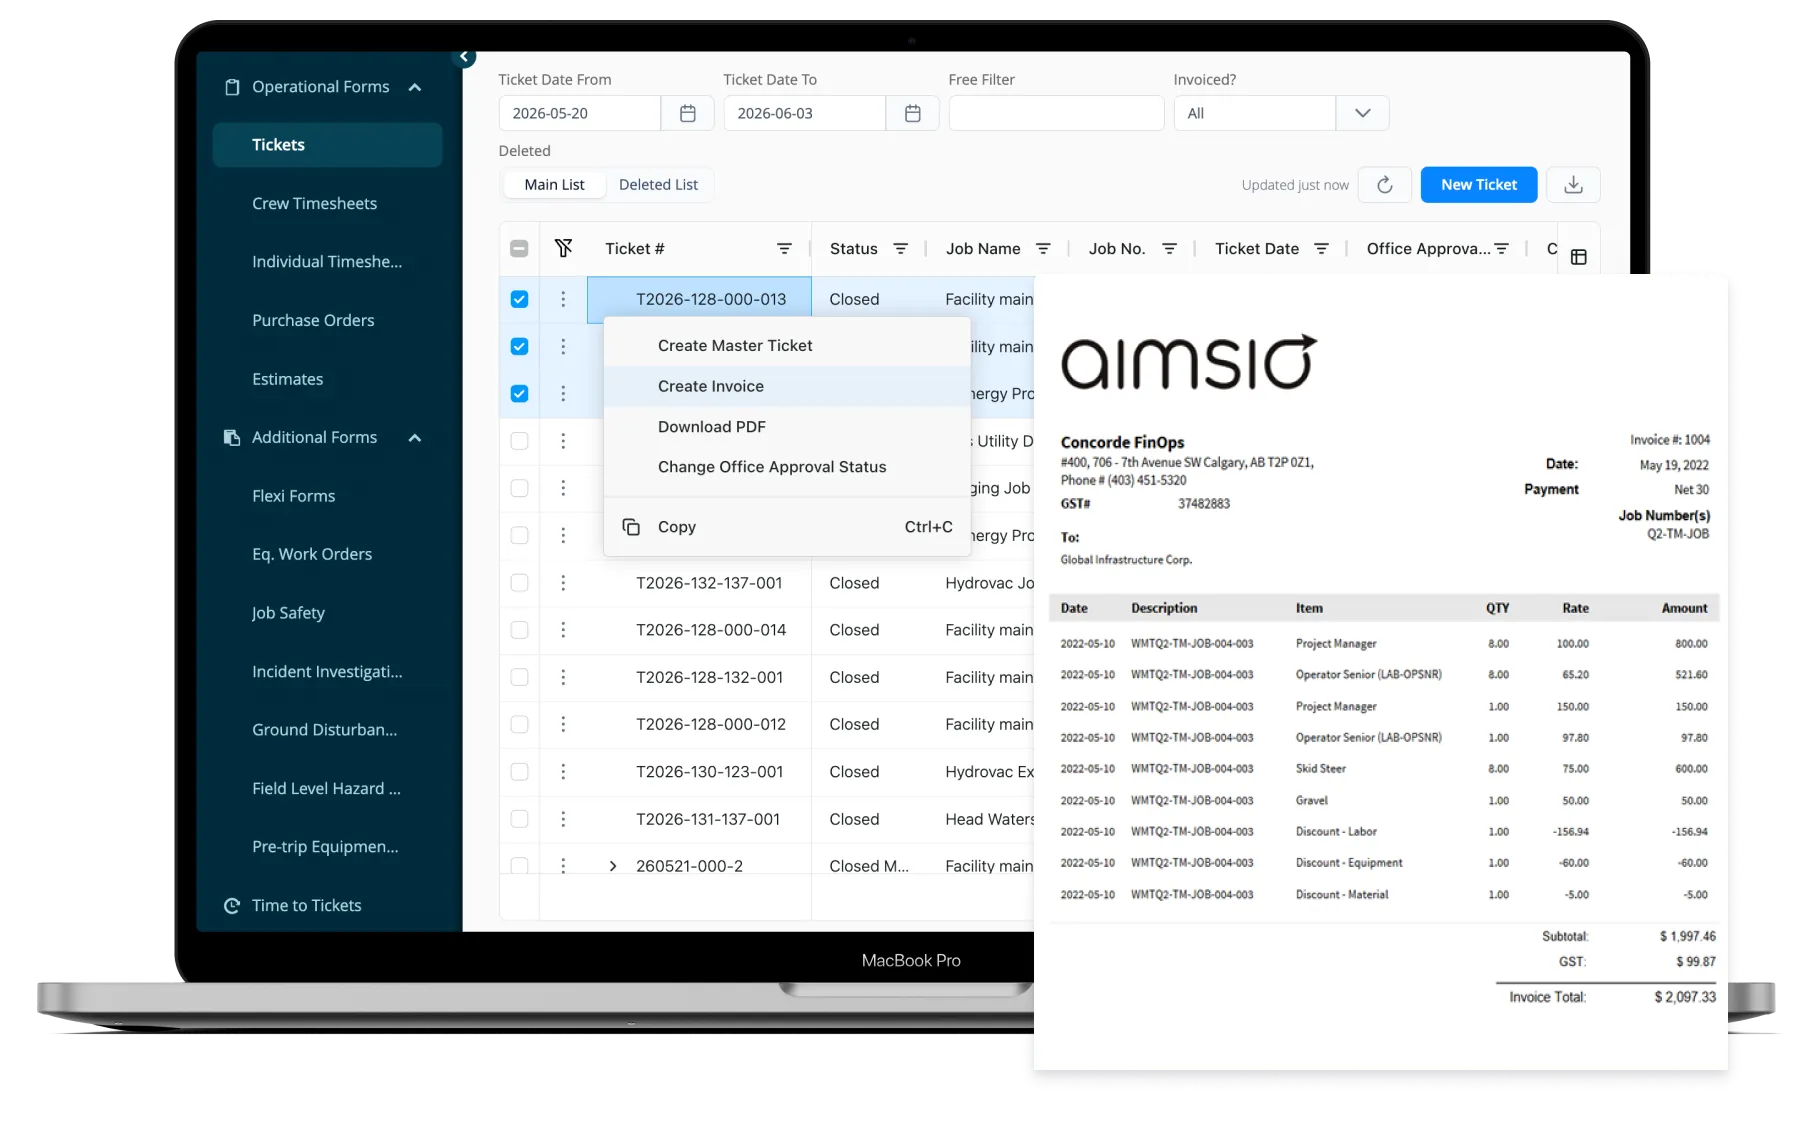
Task: Check ticket T2026-128-000-012
Action: point(519,724)
